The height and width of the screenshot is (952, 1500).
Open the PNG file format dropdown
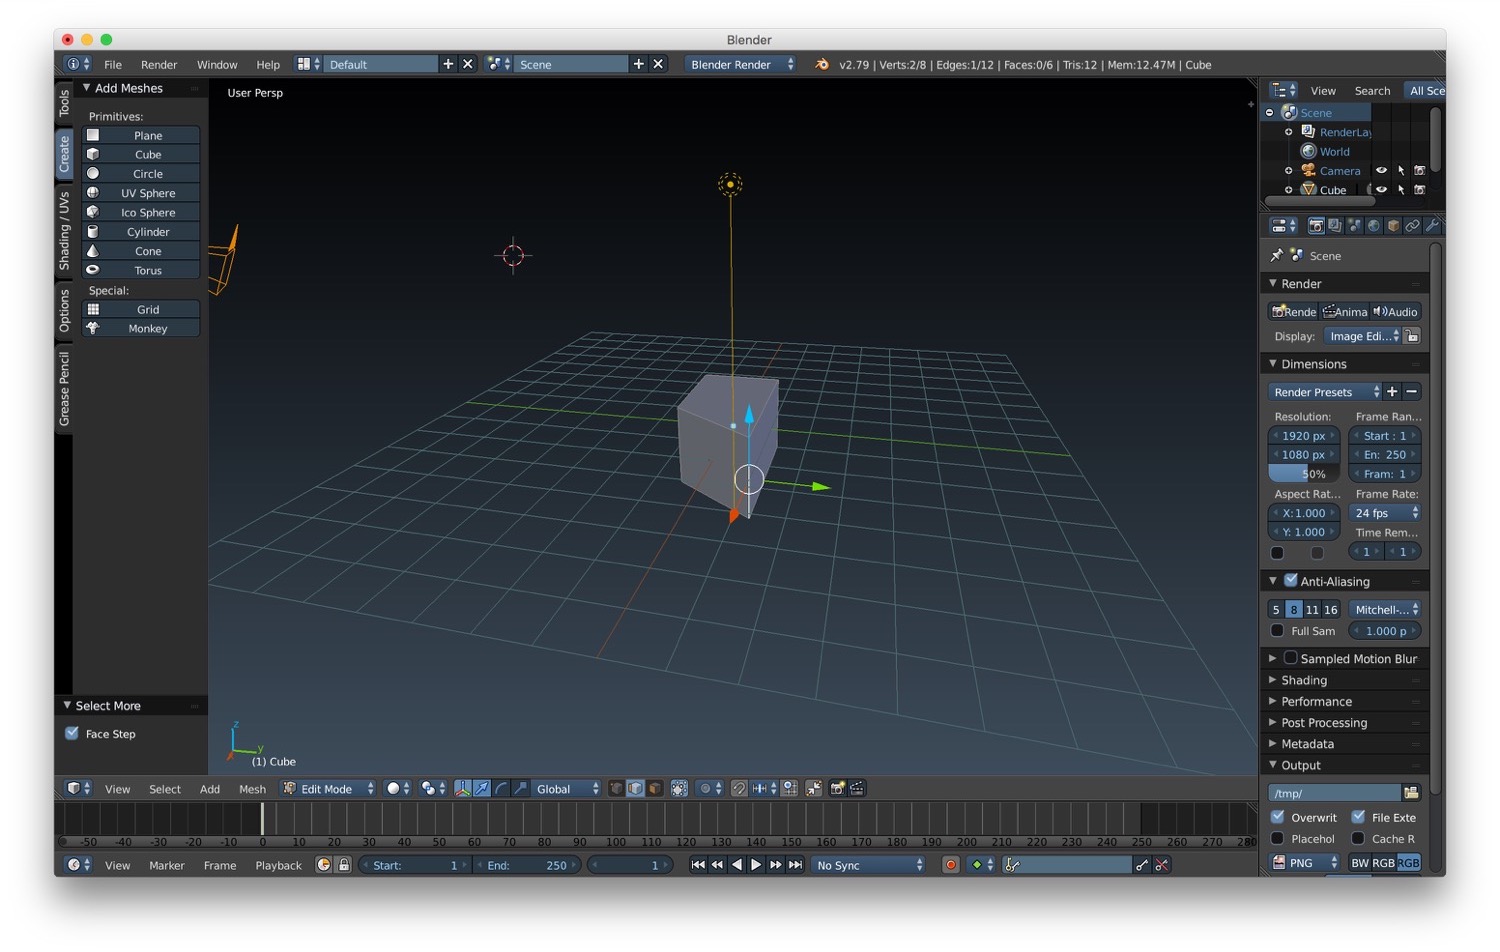(1305, 862)
